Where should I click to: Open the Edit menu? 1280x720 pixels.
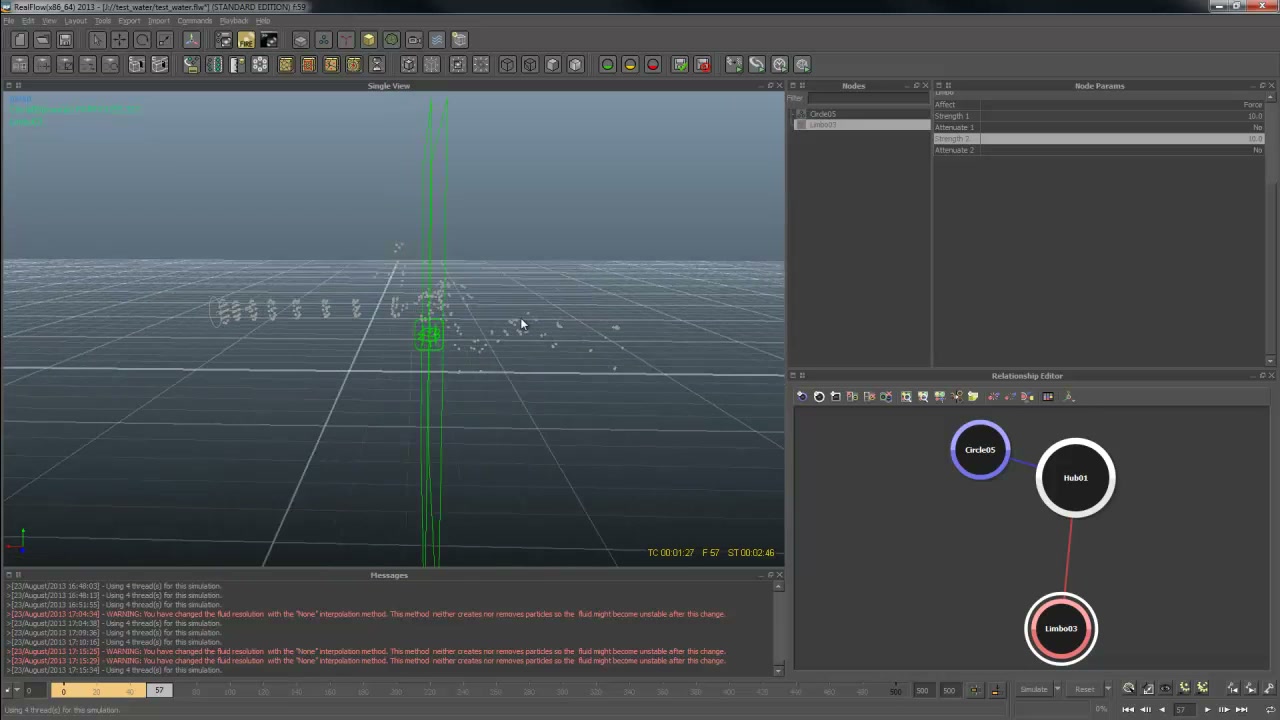tap(28, 21)
